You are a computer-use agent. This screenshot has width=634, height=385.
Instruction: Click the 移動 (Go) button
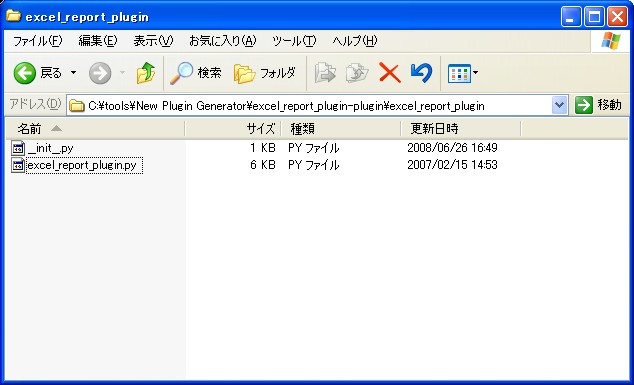coord(598,106)
